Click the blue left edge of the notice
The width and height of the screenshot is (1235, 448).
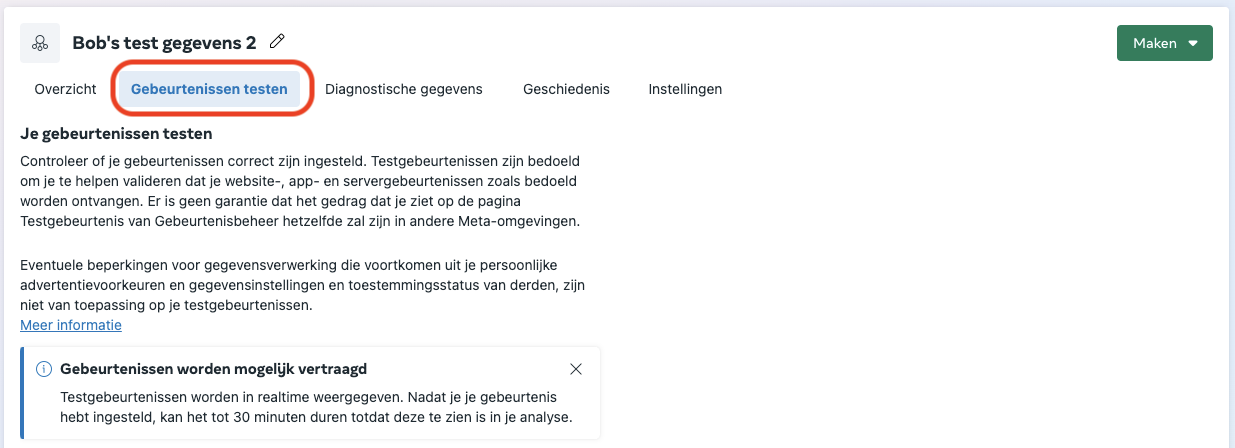(23, 393)
